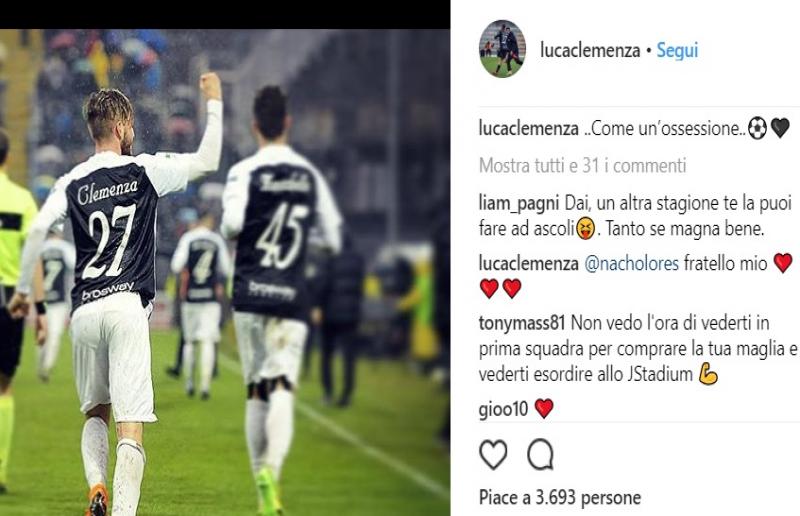Follow lucaclemenza with the Segui link
Image resolution: width=800 pixels, height=516 pixels.
(x=677, y=50)
